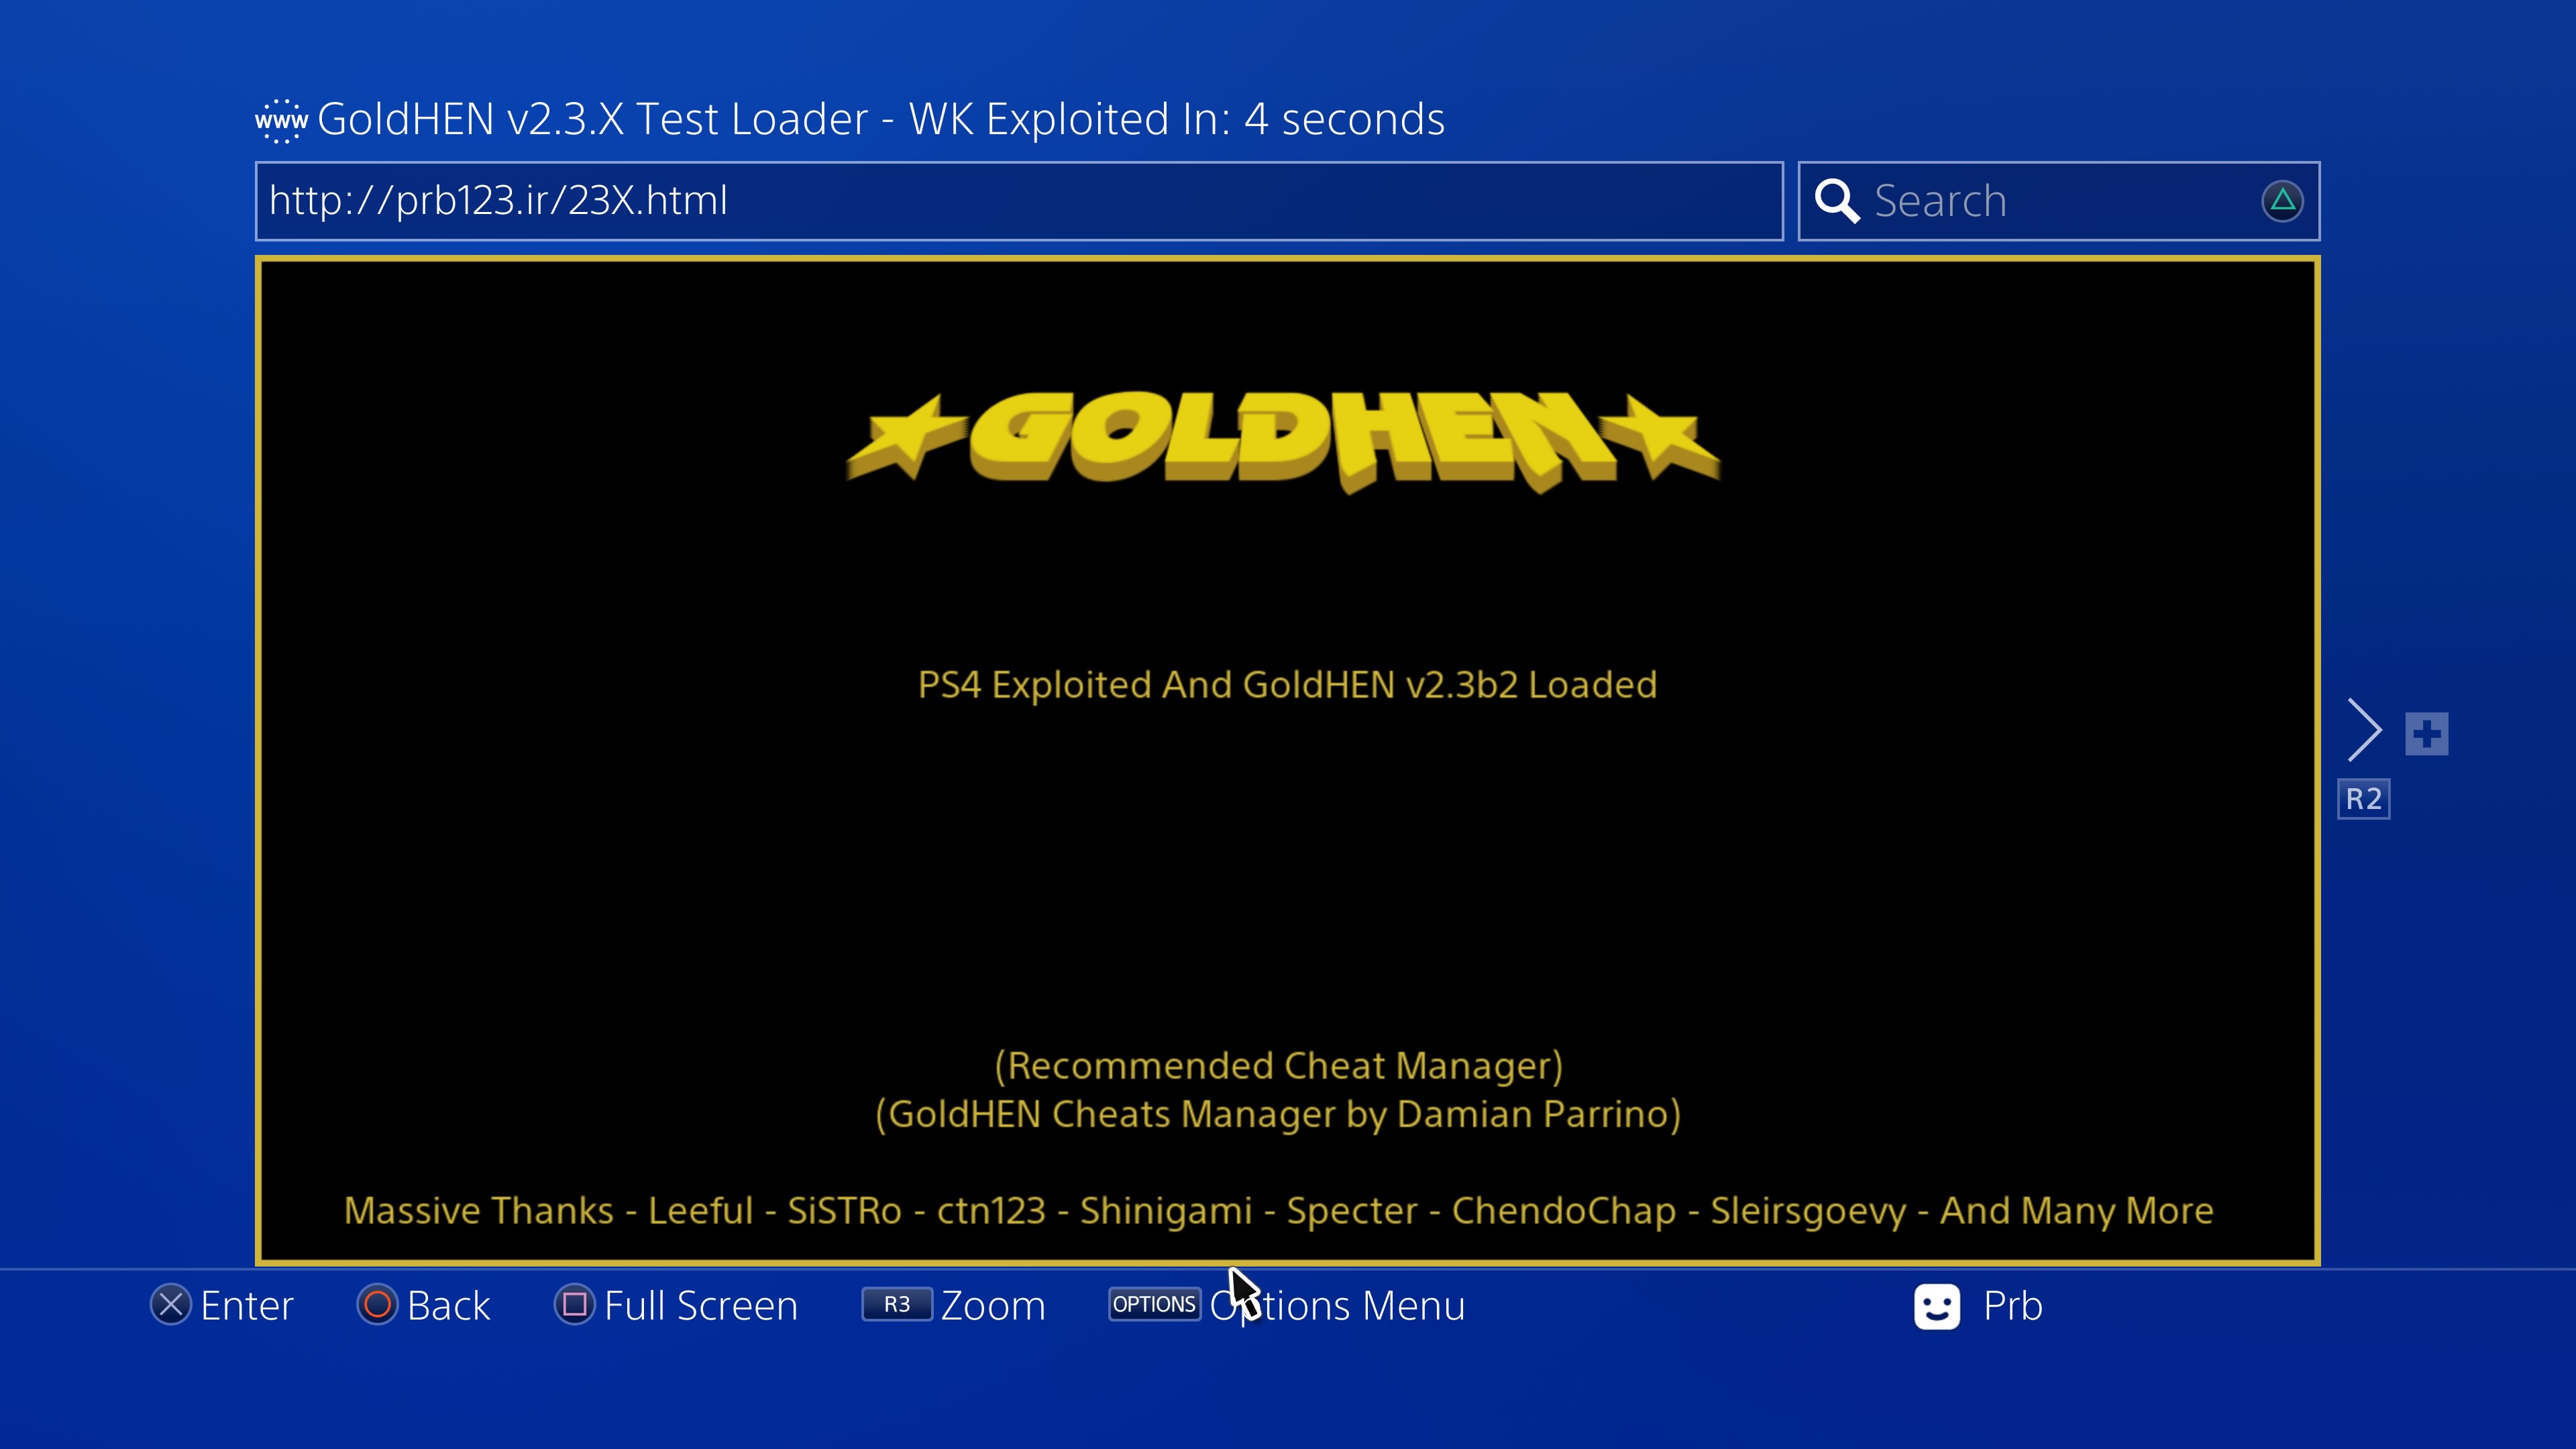Click the magnifying glass search icon
The width and height of the screenshot is (2576, 1449).
pyautogui.click(x=1837, y=201)
